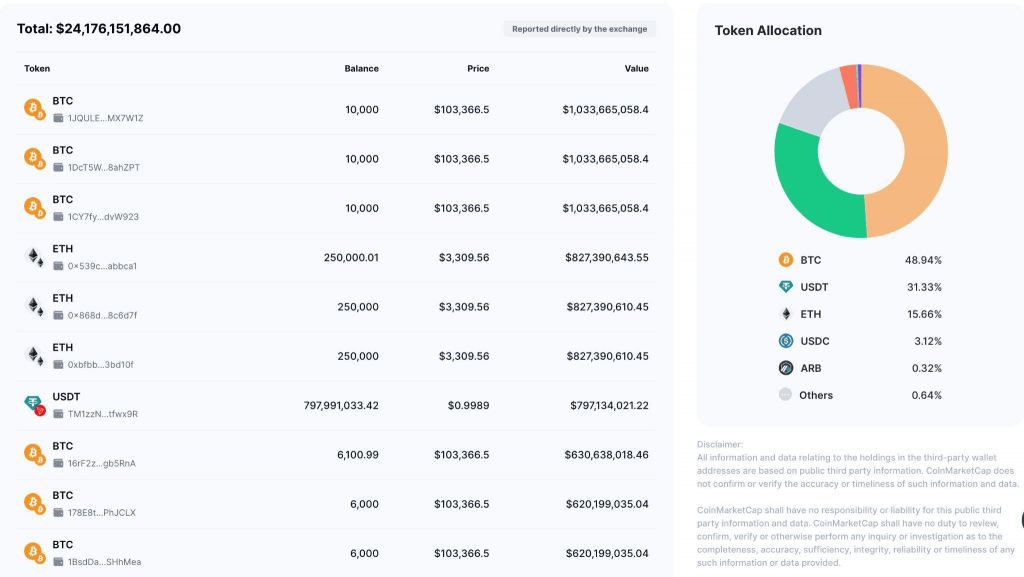Screen dimensions: 1024x577
Task: Open wallet address 1BsdDa...SHhMea
Action: click(x=104, y=562)
